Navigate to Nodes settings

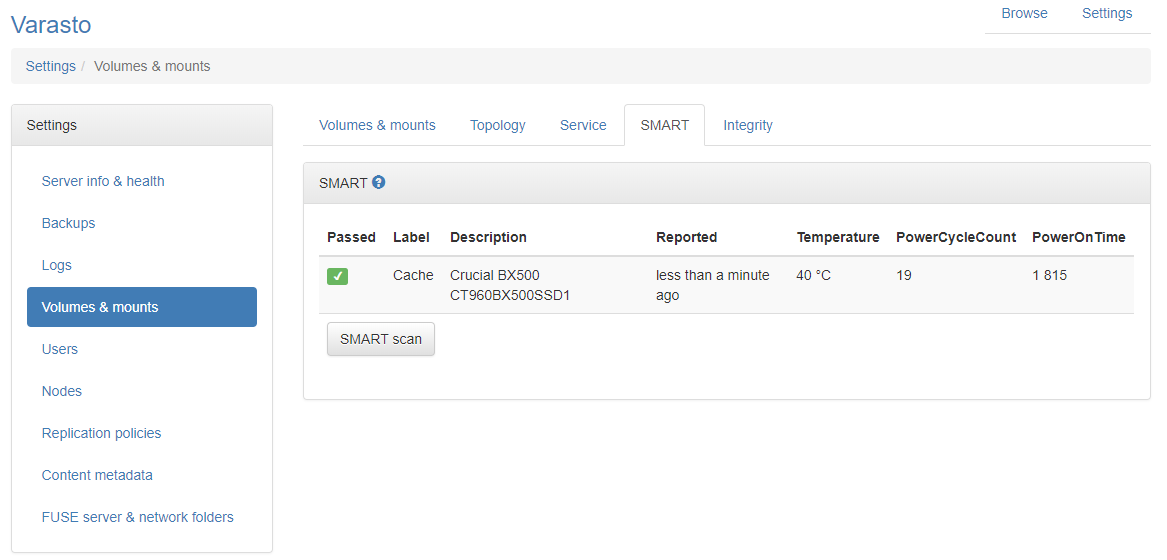tap(62, 391)
